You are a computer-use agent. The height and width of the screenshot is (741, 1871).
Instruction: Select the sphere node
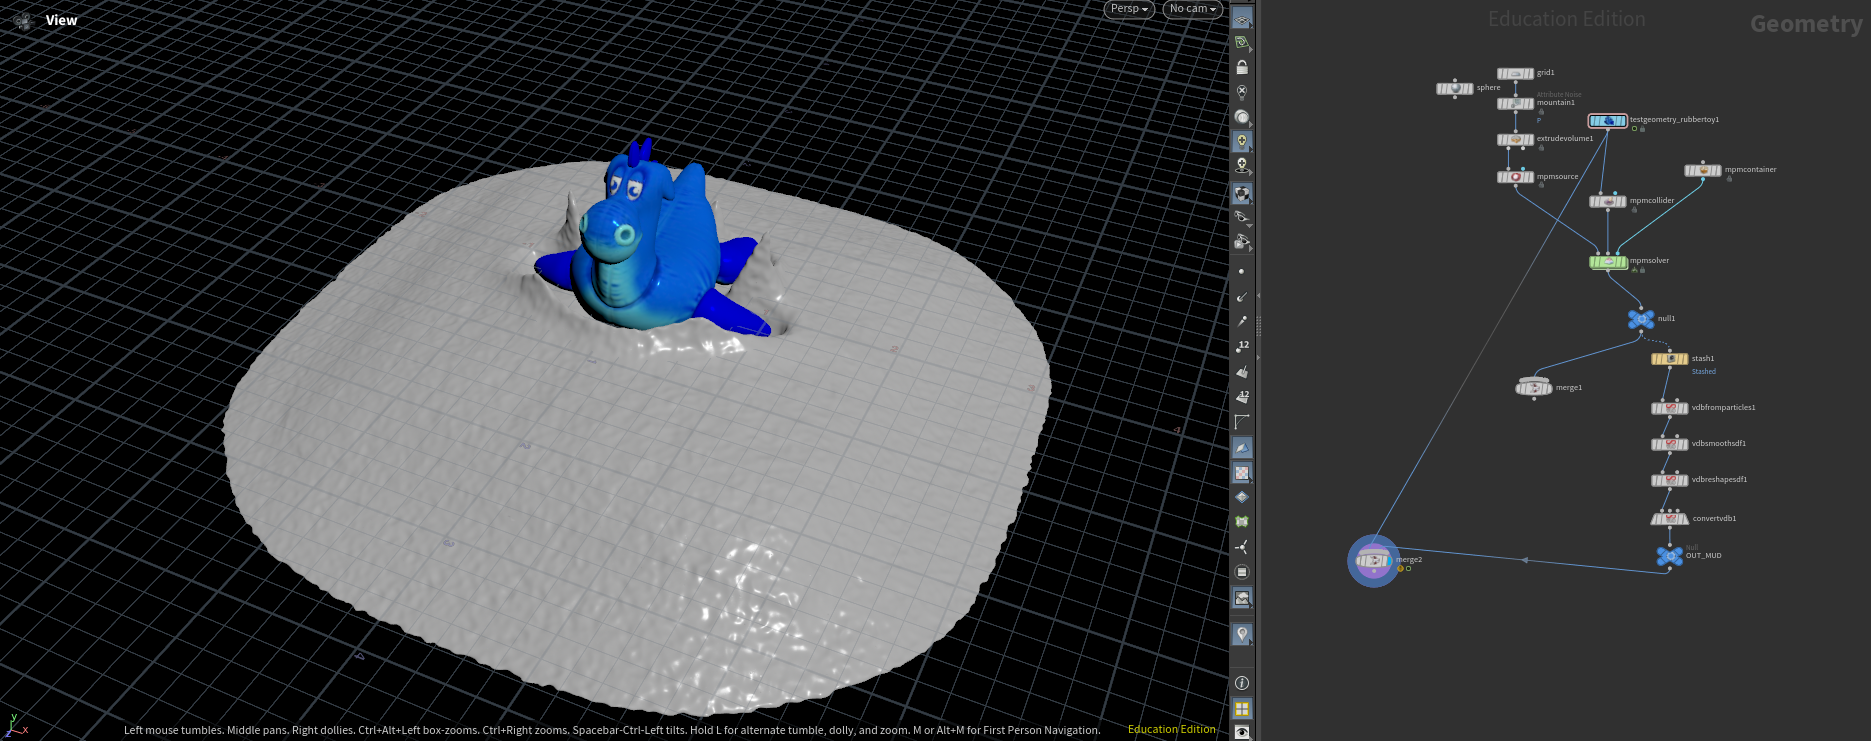(x=1454, y=89)
